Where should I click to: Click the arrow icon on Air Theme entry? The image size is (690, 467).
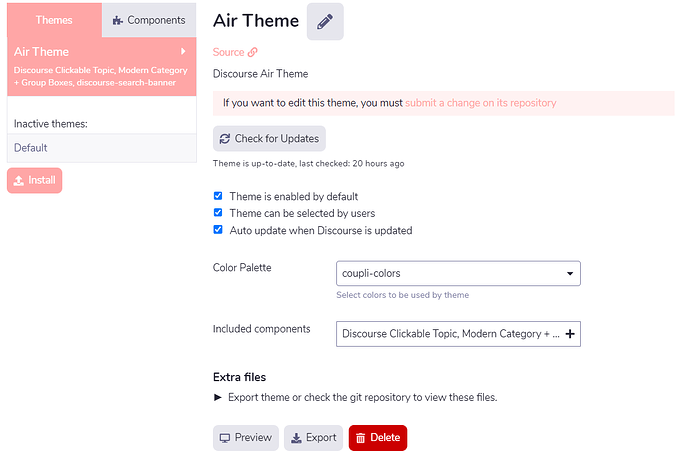point(183,51)
